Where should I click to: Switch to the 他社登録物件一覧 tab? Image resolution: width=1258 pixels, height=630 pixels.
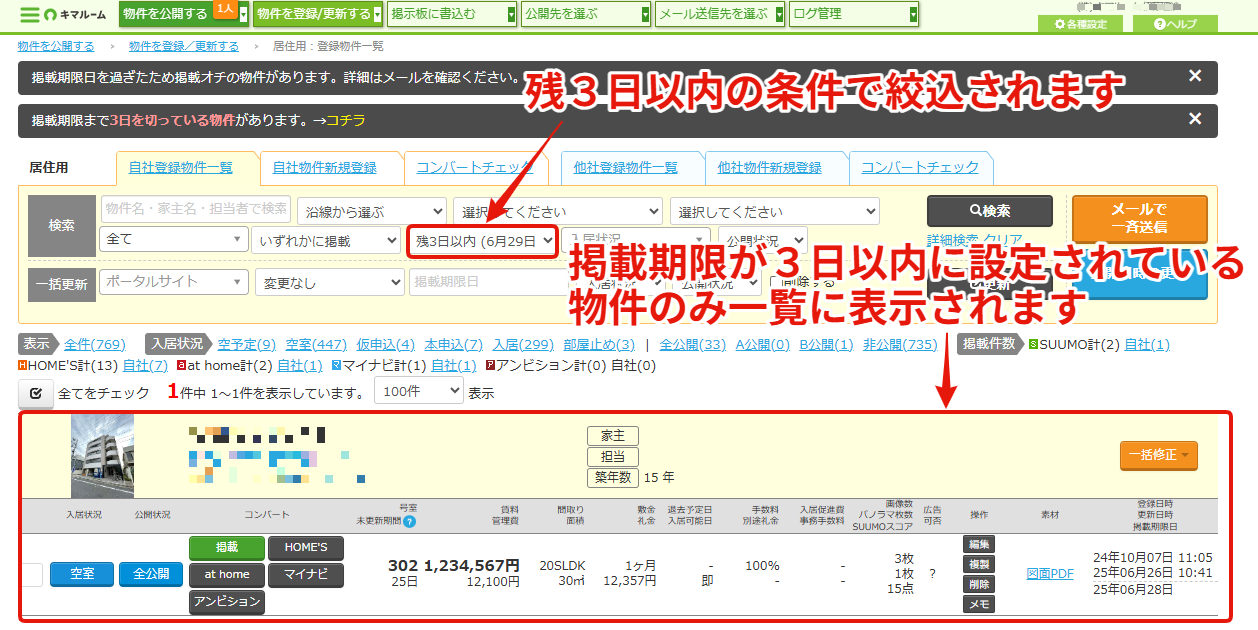click(626, 168)
